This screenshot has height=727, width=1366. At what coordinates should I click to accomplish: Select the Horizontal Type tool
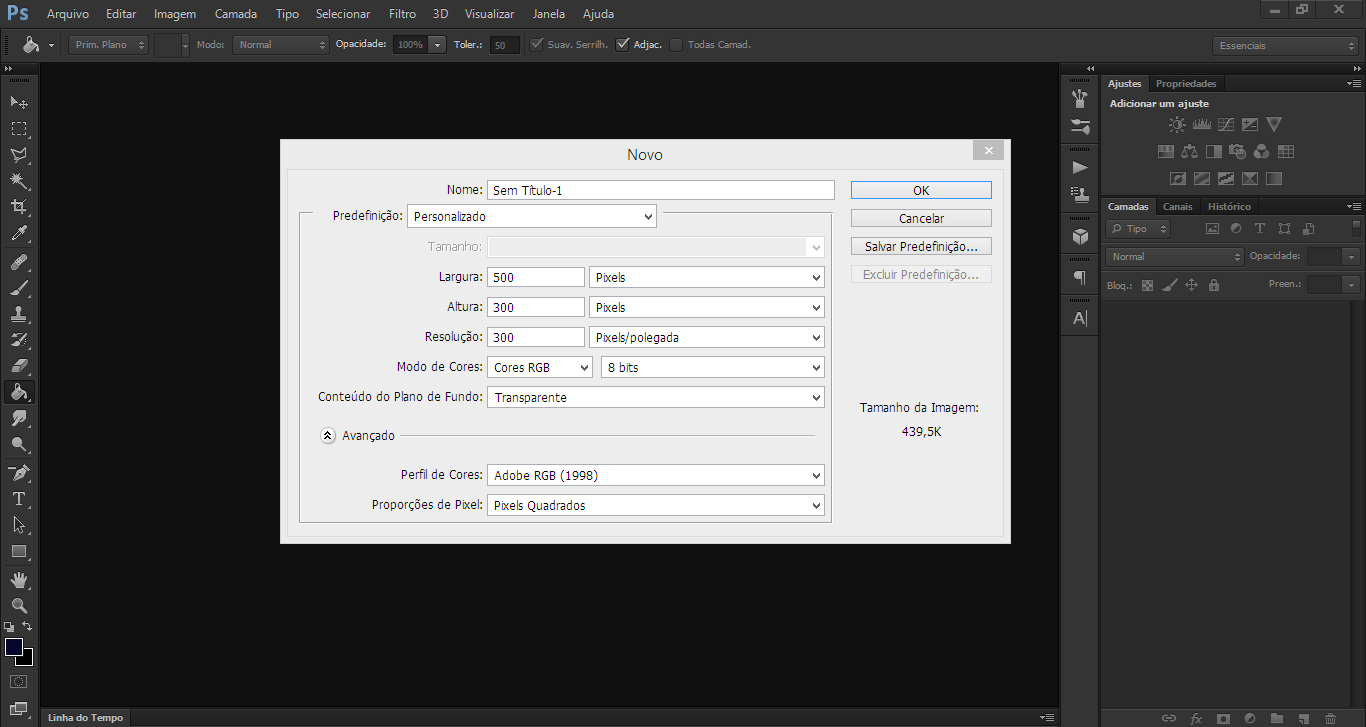pyautogui.click(x=19, y=498)
